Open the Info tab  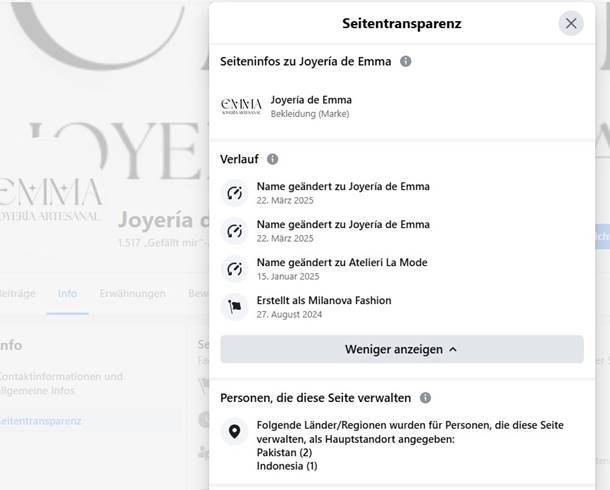point(67,294)
